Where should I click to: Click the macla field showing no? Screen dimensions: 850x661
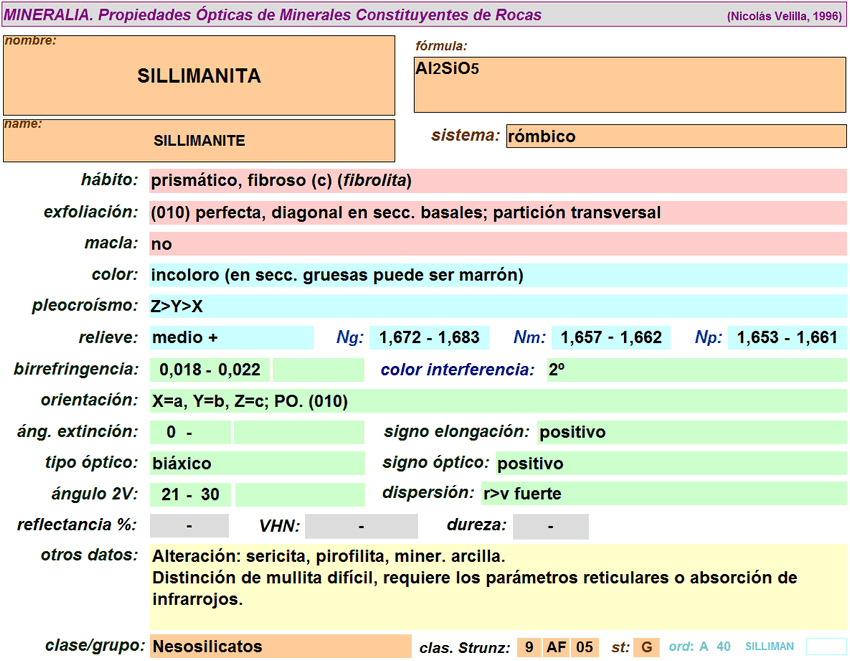[498, 244]
